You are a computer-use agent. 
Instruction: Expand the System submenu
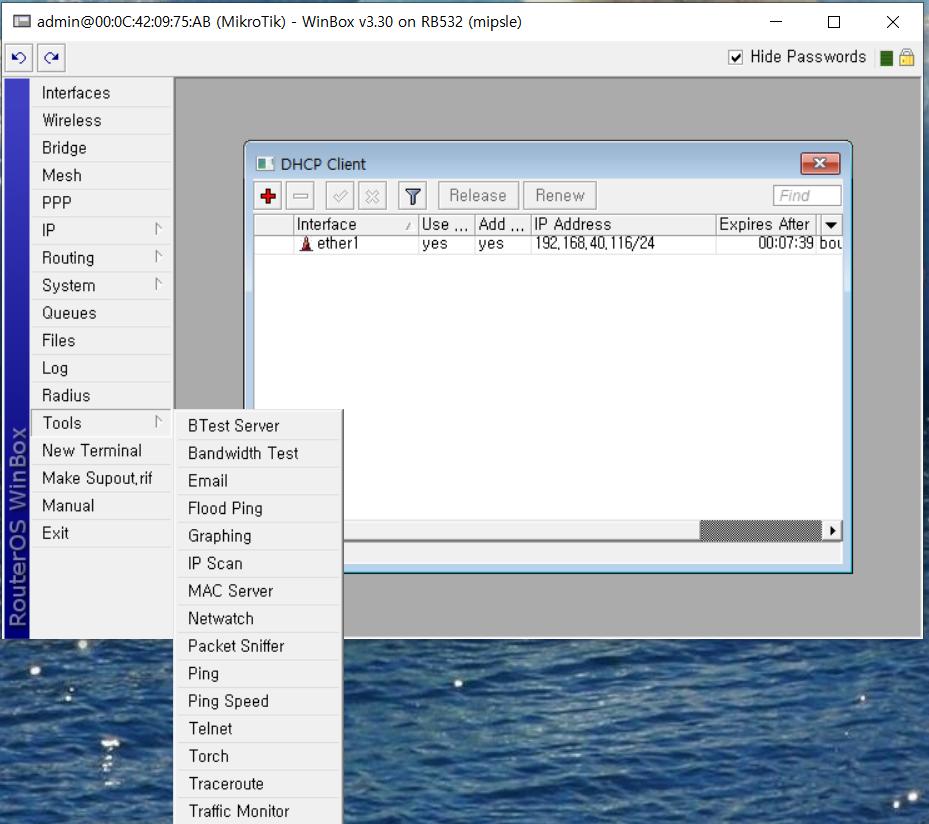pos(101,285)
